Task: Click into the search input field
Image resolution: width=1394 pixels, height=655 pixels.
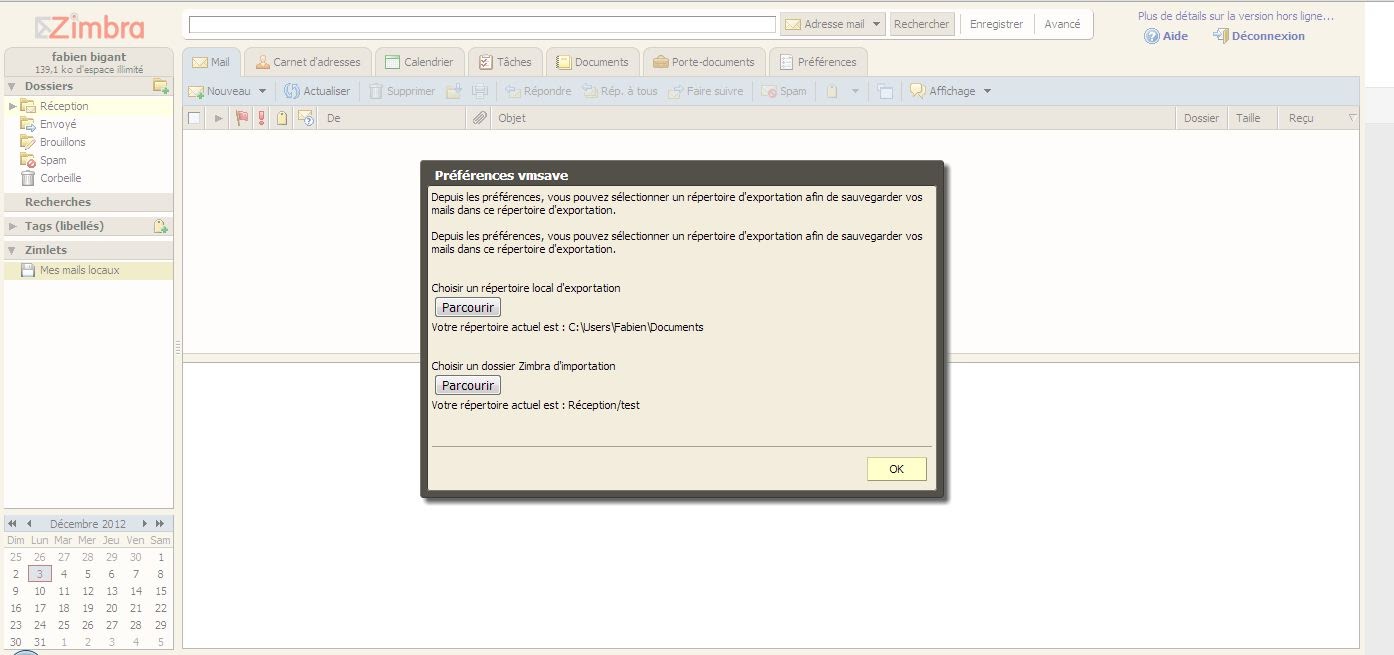Action: point(482,24)
